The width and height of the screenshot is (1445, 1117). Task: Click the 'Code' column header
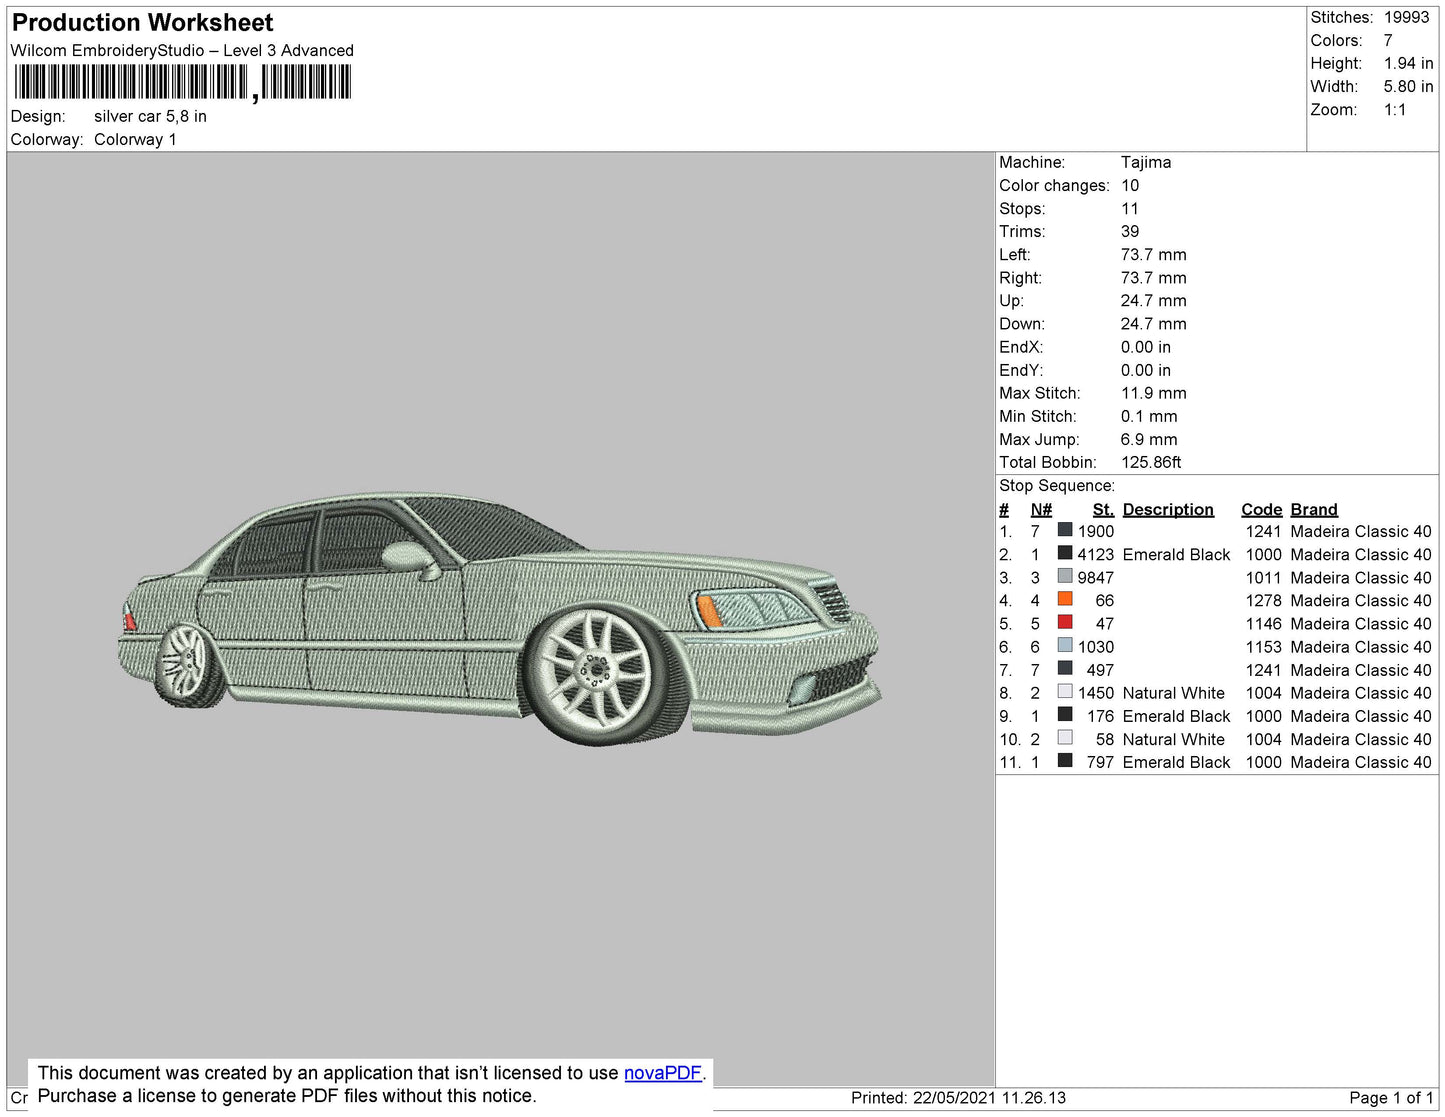(1262, 509)
